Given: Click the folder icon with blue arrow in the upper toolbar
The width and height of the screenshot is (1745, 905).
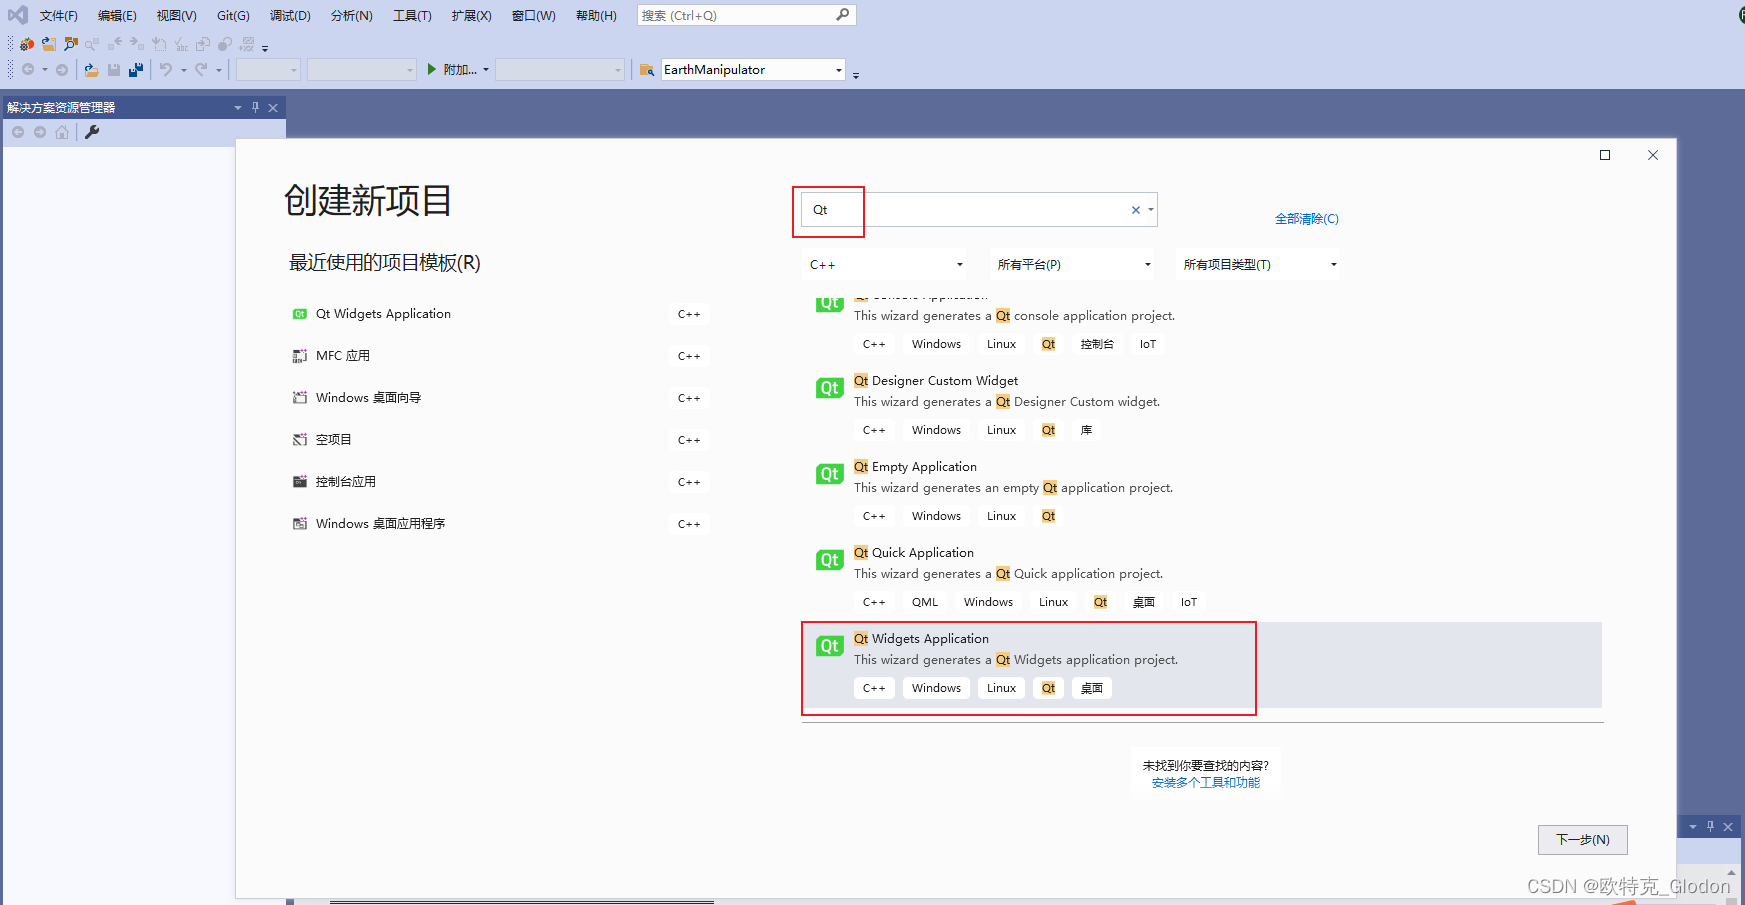Looking at the screenshot, I should (x=48, y=44).
